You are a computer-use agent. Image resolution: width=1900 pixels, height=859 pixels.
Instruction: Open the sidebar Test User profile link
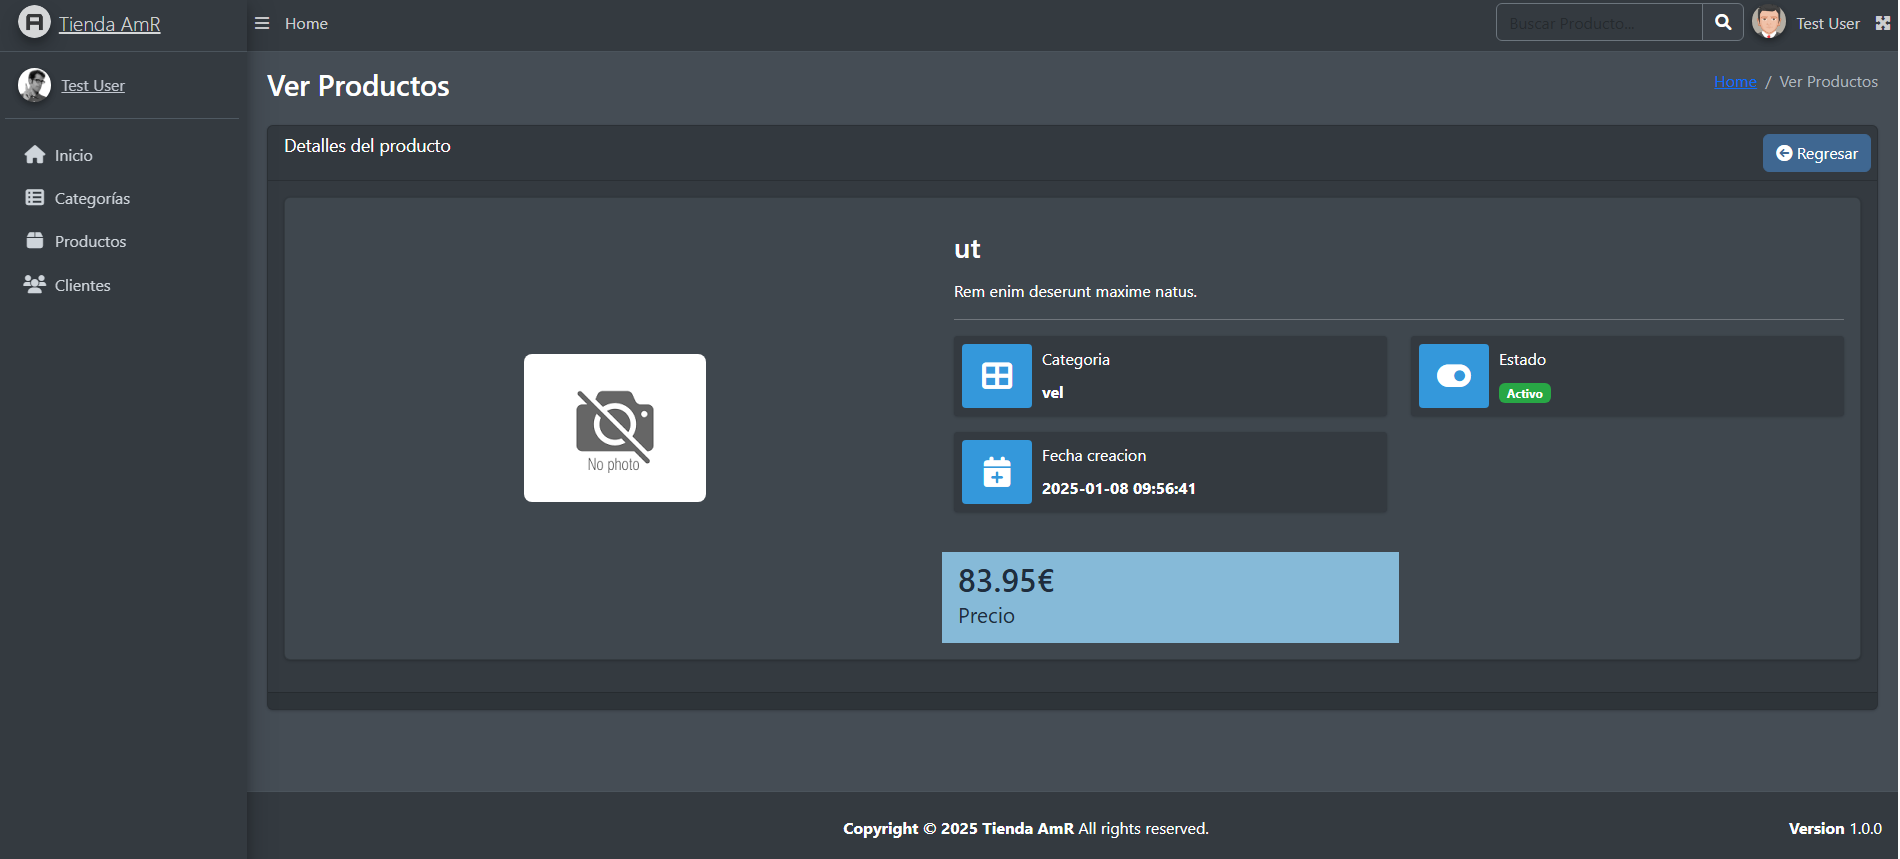pos(93,85)
